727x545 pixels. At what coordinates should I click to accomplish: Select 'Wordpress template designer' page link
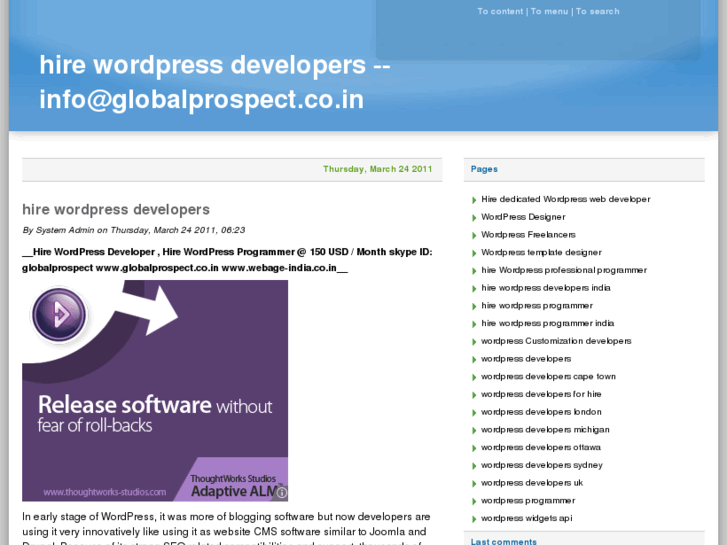point(541,253)
